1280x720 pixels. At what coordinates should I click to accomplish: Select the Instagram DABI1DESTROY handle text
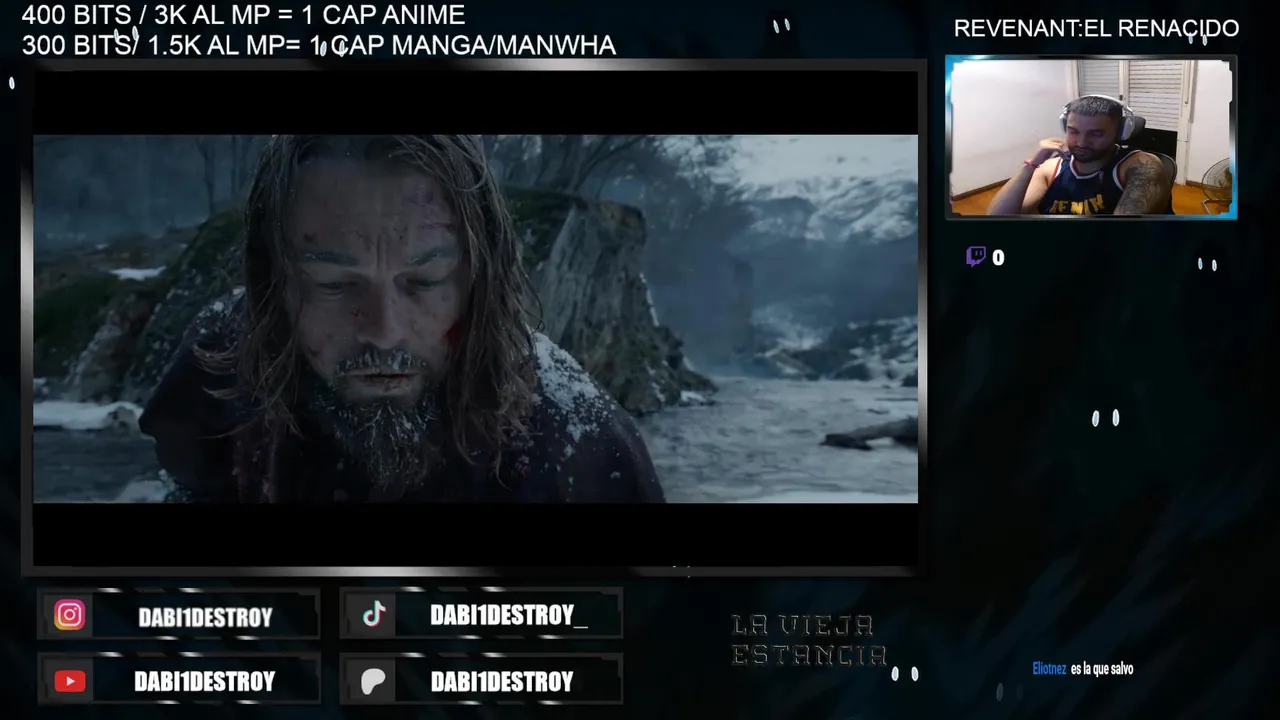click(205, 618)
